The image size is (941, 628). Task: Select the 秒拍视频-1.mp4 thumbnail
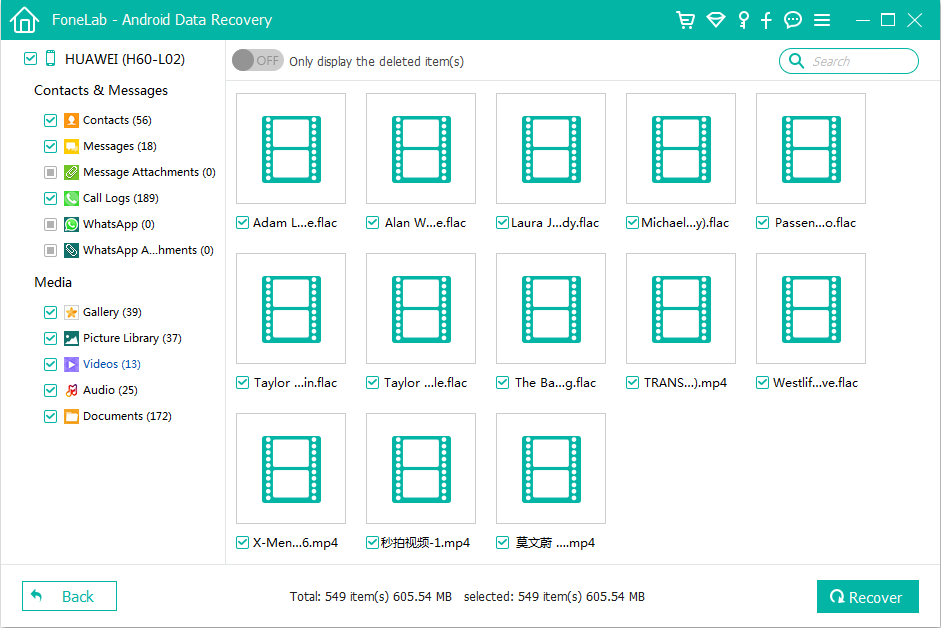coord(421,468)
